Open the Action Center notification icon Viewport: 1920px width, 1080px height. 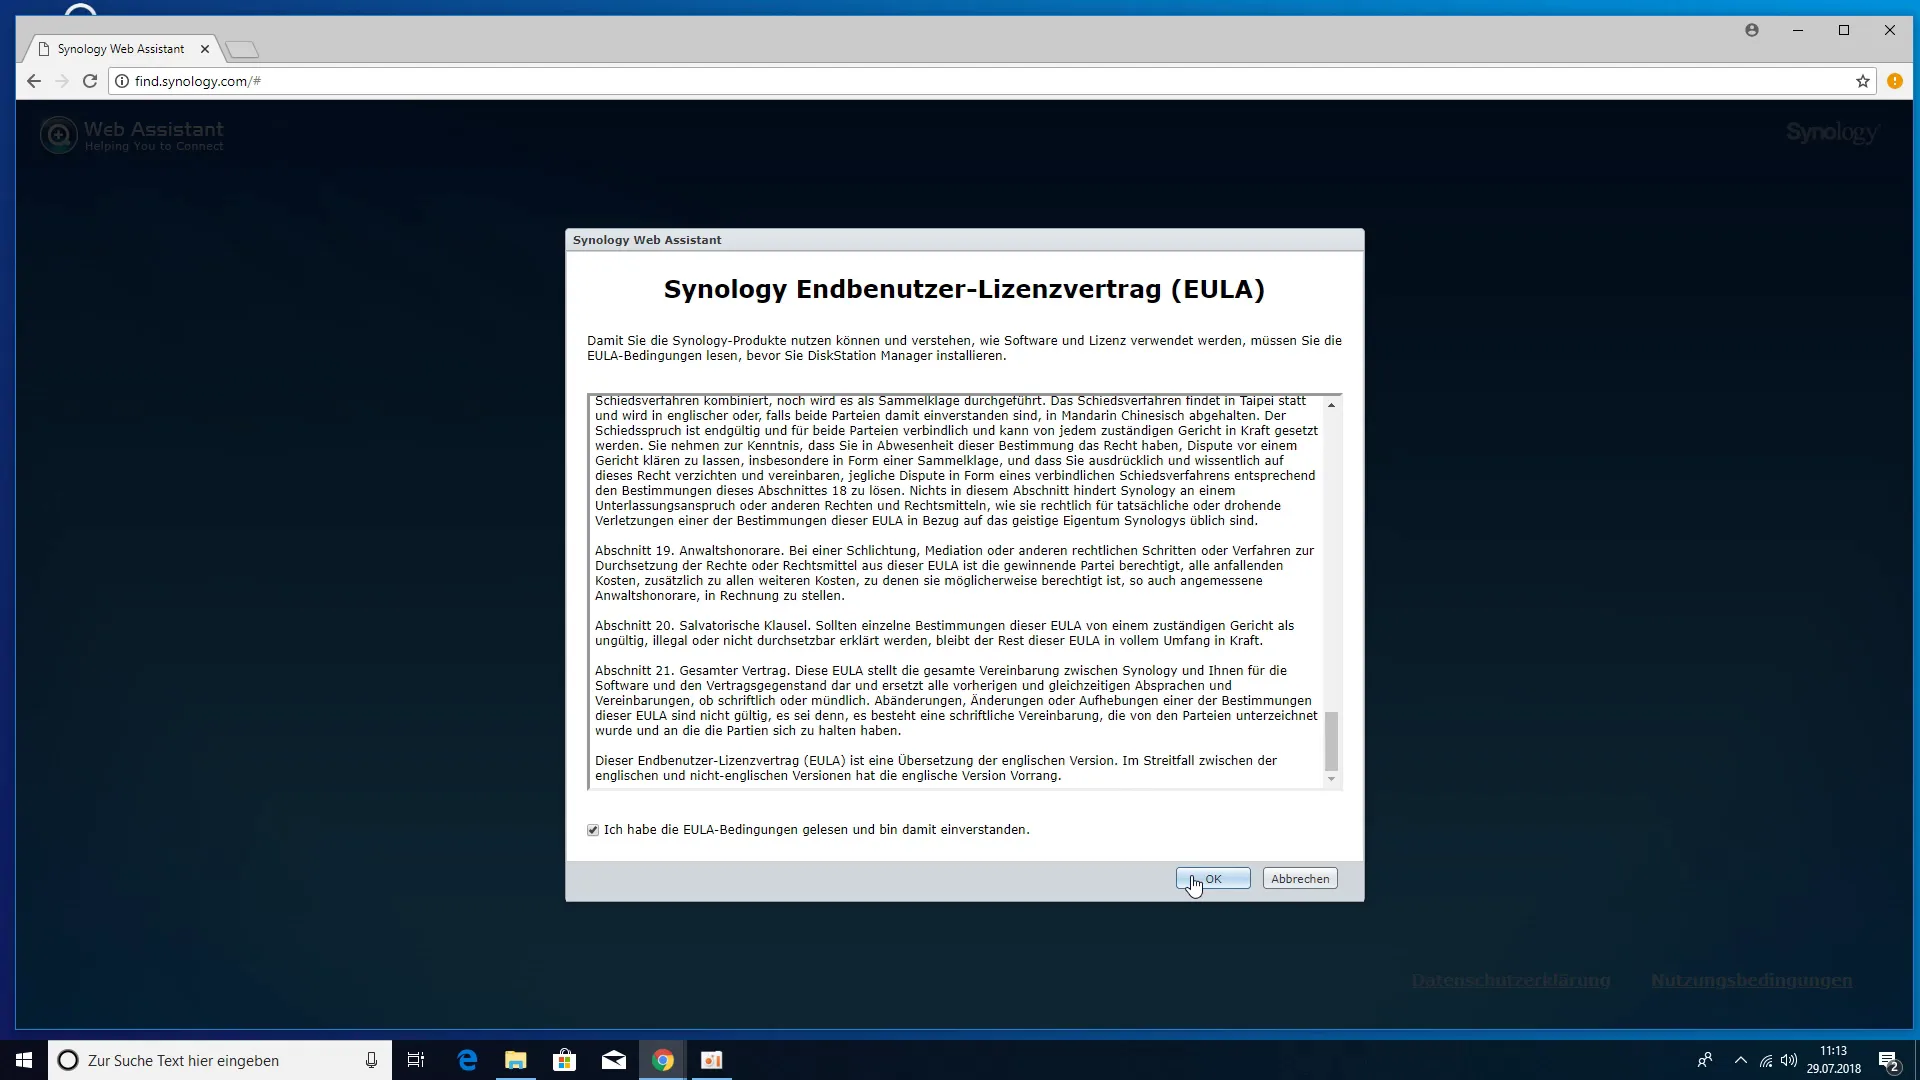[x=1888, y=1060]
